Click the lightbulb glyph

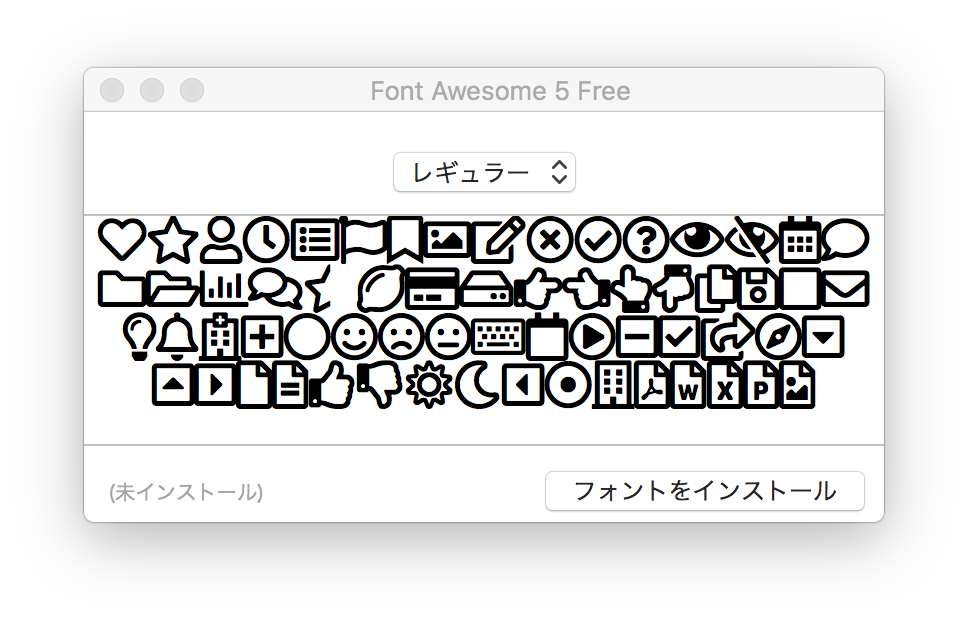pos(138,337)
